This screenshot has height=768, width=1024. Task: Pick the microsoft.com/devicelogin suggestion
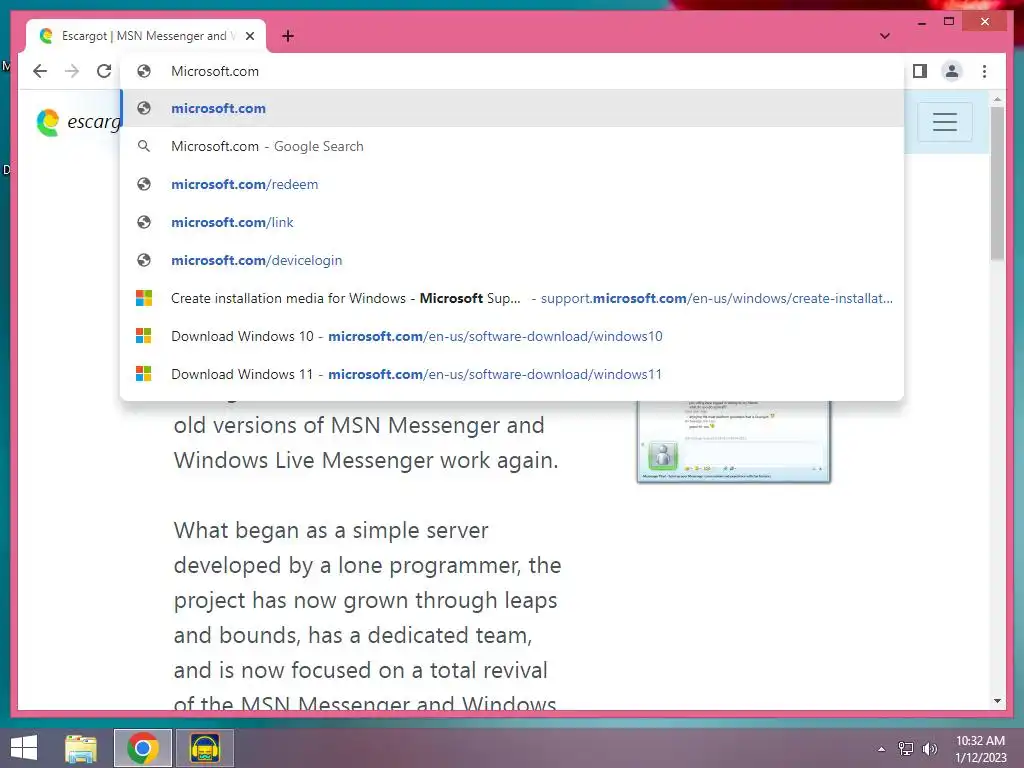click(513, 260)
